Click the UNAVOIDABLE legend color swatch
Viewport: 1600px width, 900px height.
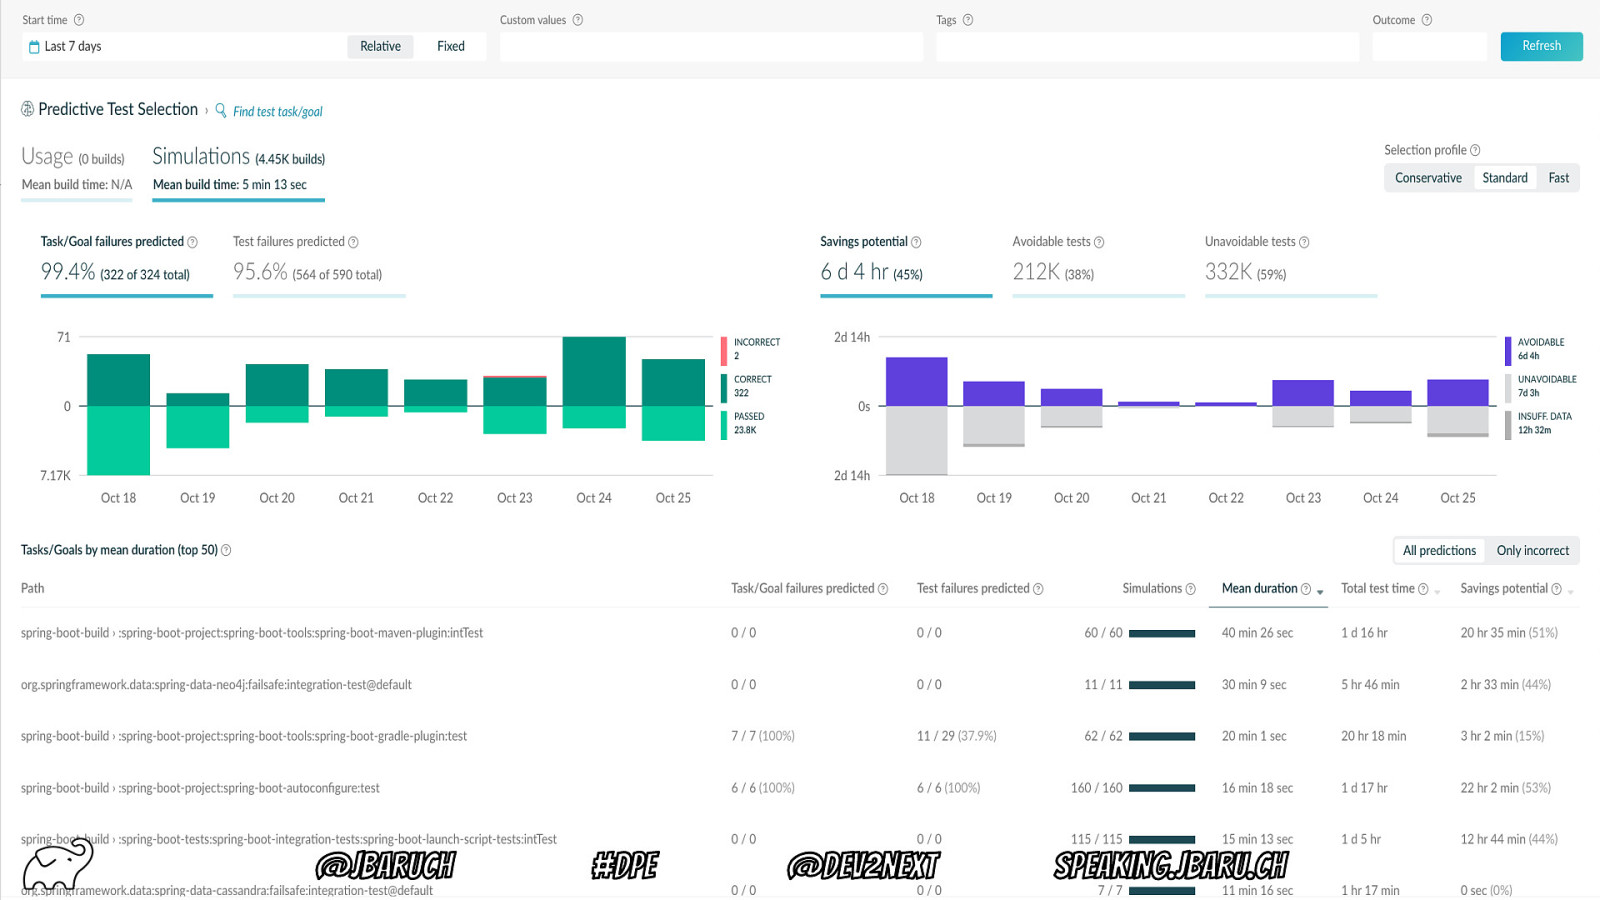tap(1508, 388)
